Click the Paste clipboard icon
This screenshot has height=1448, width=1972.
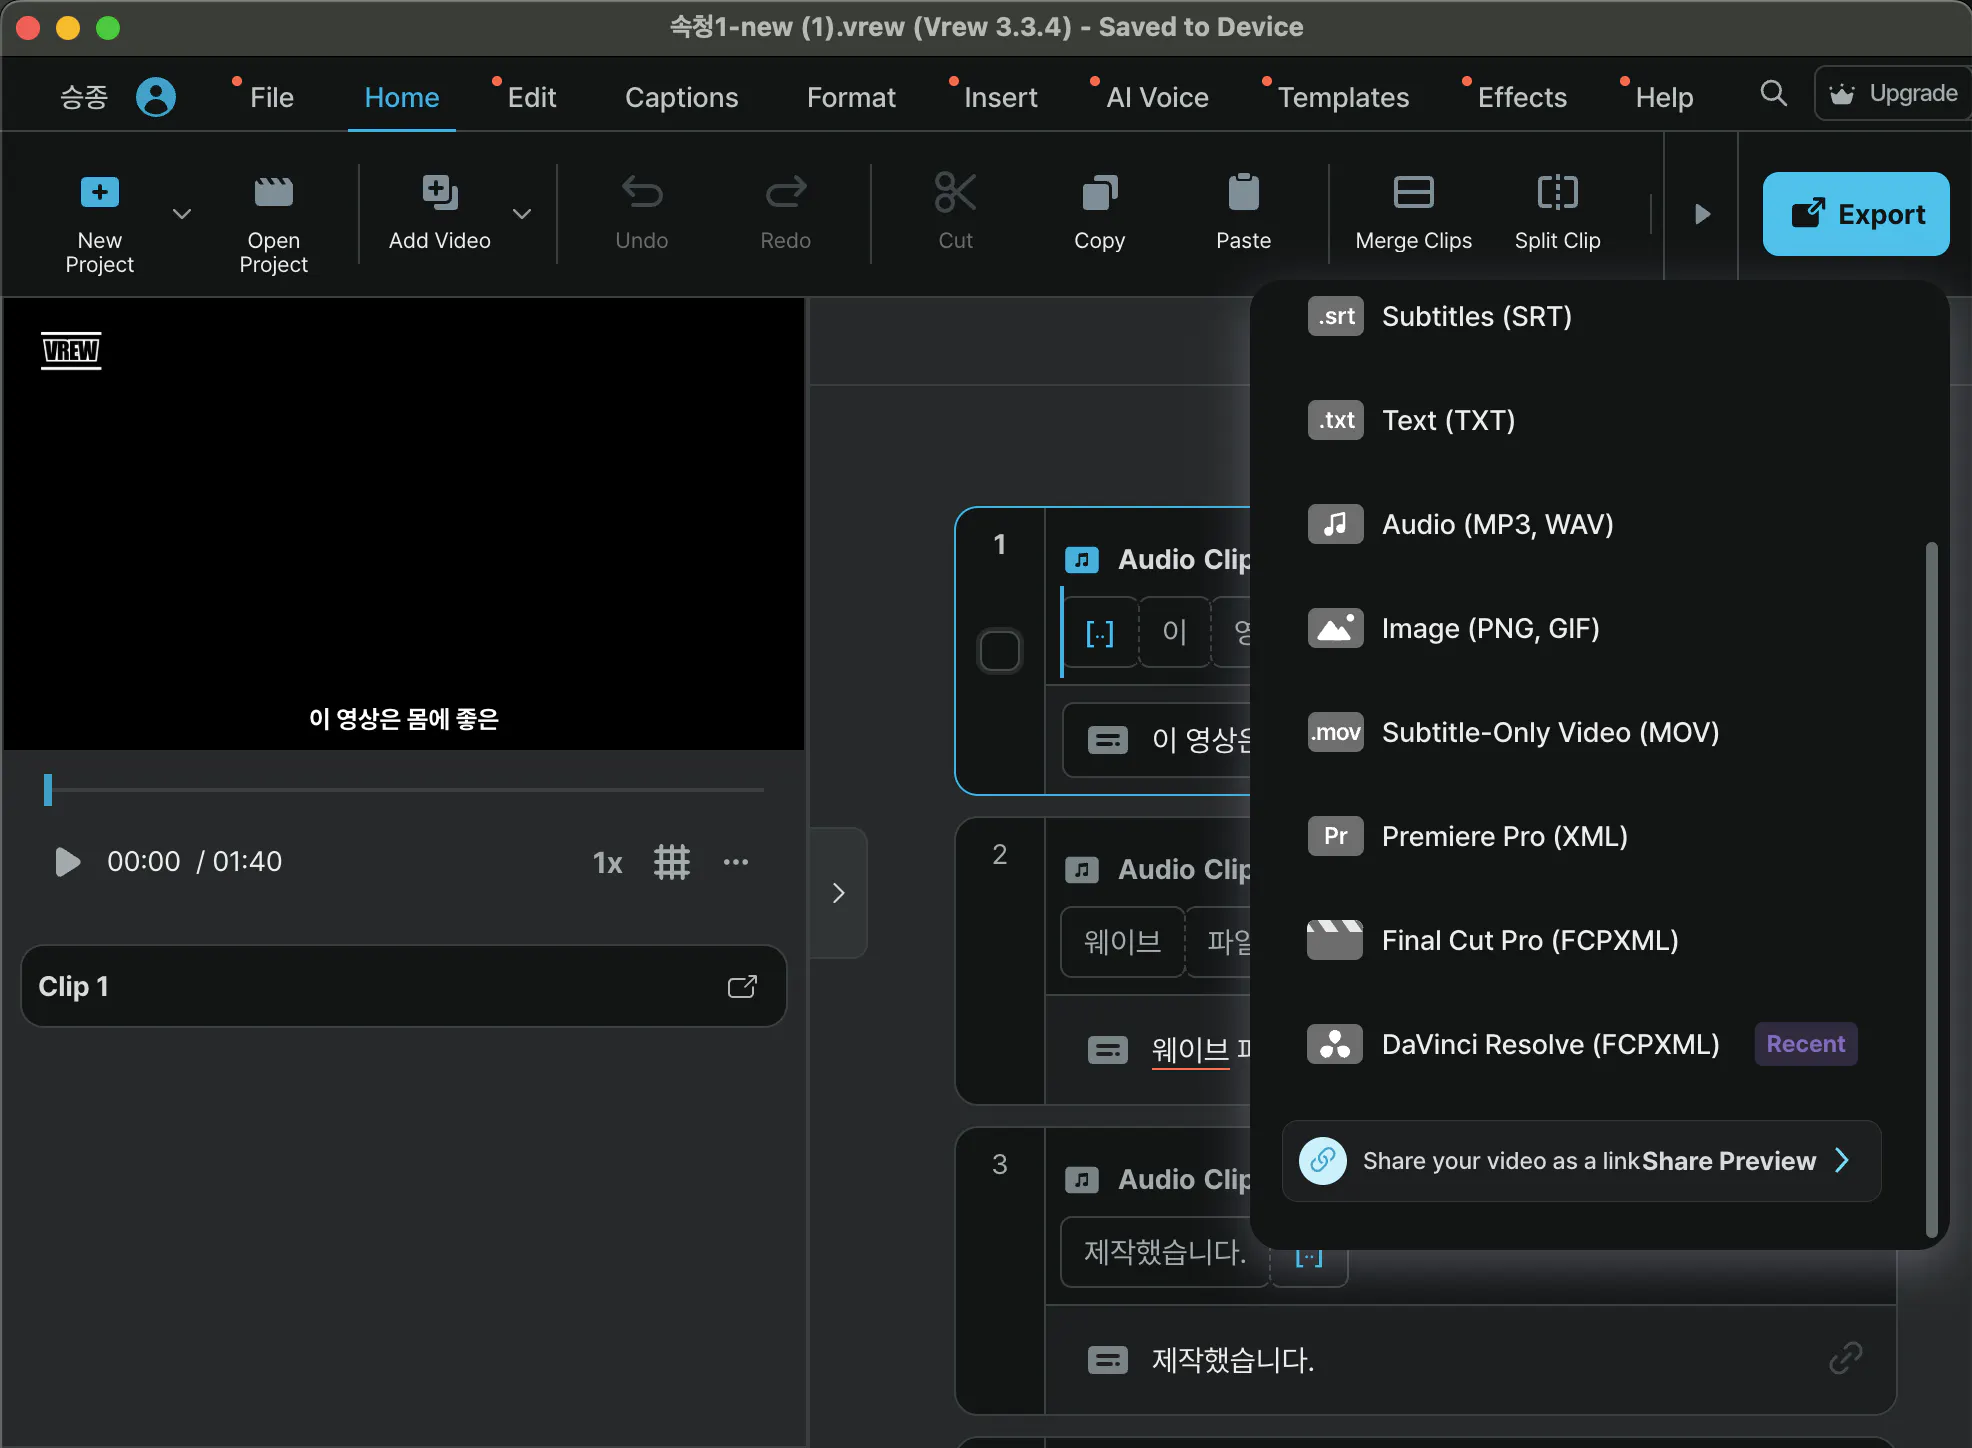click(1243, 192)
